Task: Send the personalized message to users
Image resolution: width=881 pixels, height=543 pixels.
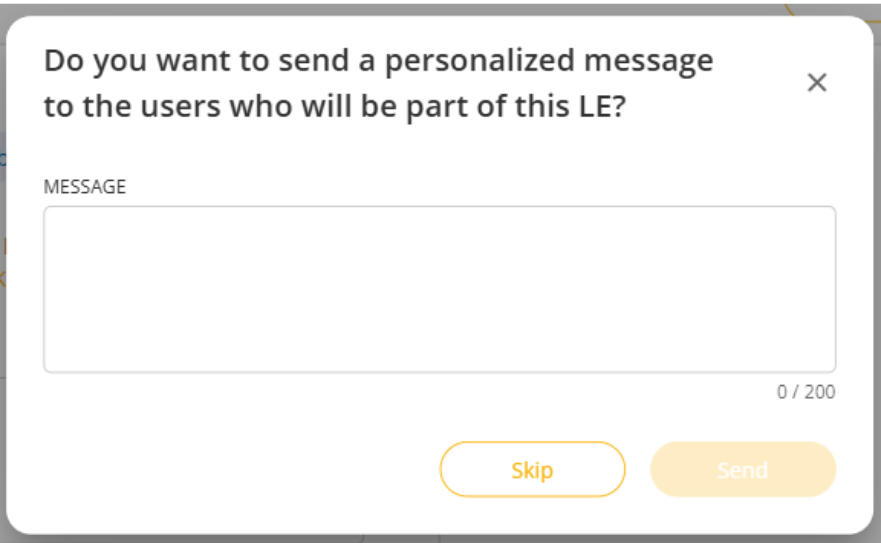Action: [x=742, y=470]
